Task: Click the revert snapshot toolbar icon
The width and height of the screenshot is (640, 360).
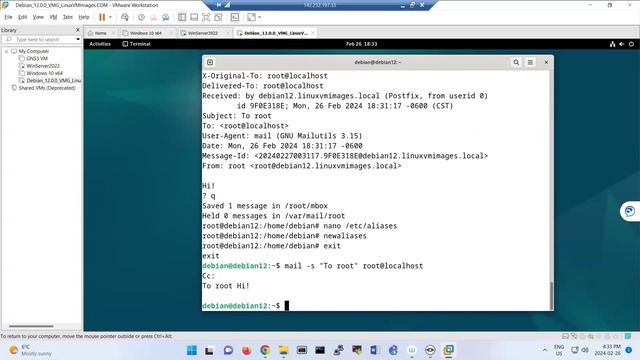Action: pos(153,17)
